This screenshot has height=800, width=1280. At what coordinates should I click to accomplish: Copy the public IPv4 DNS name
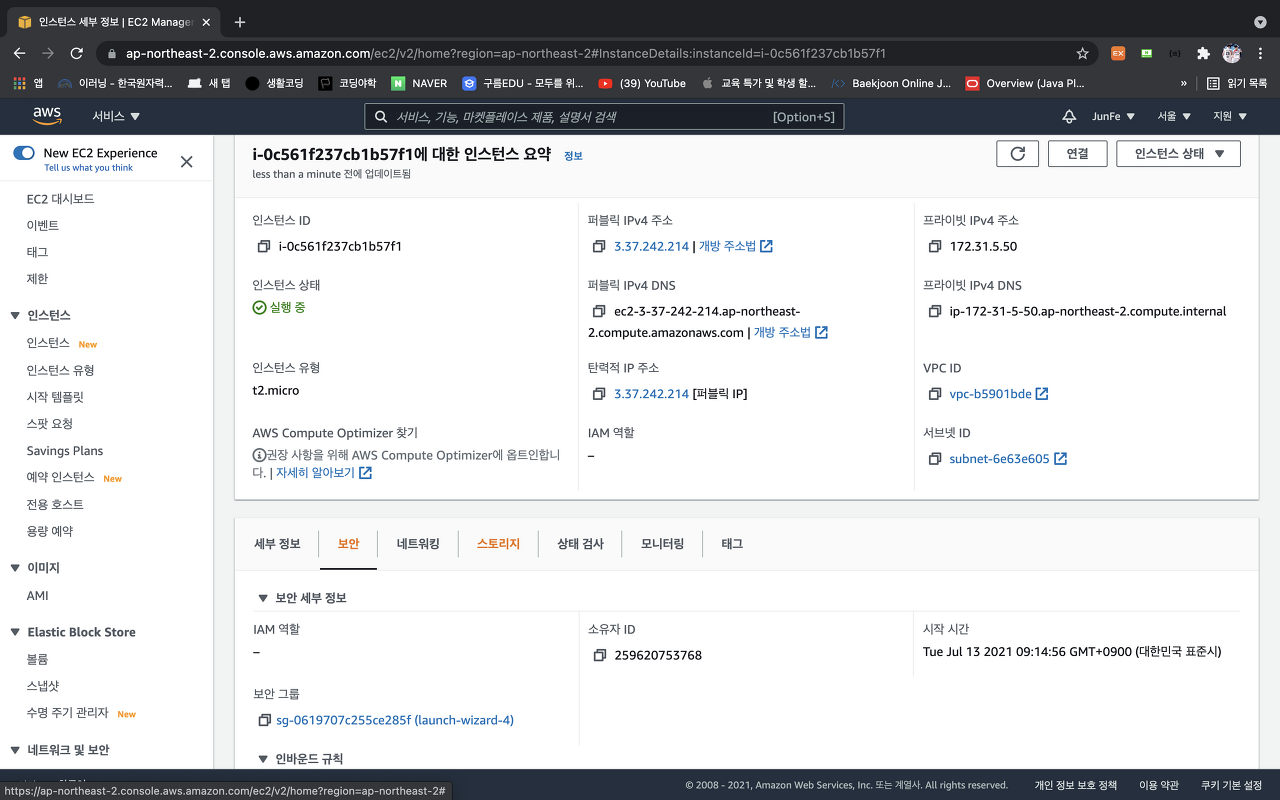coord(599,311)
